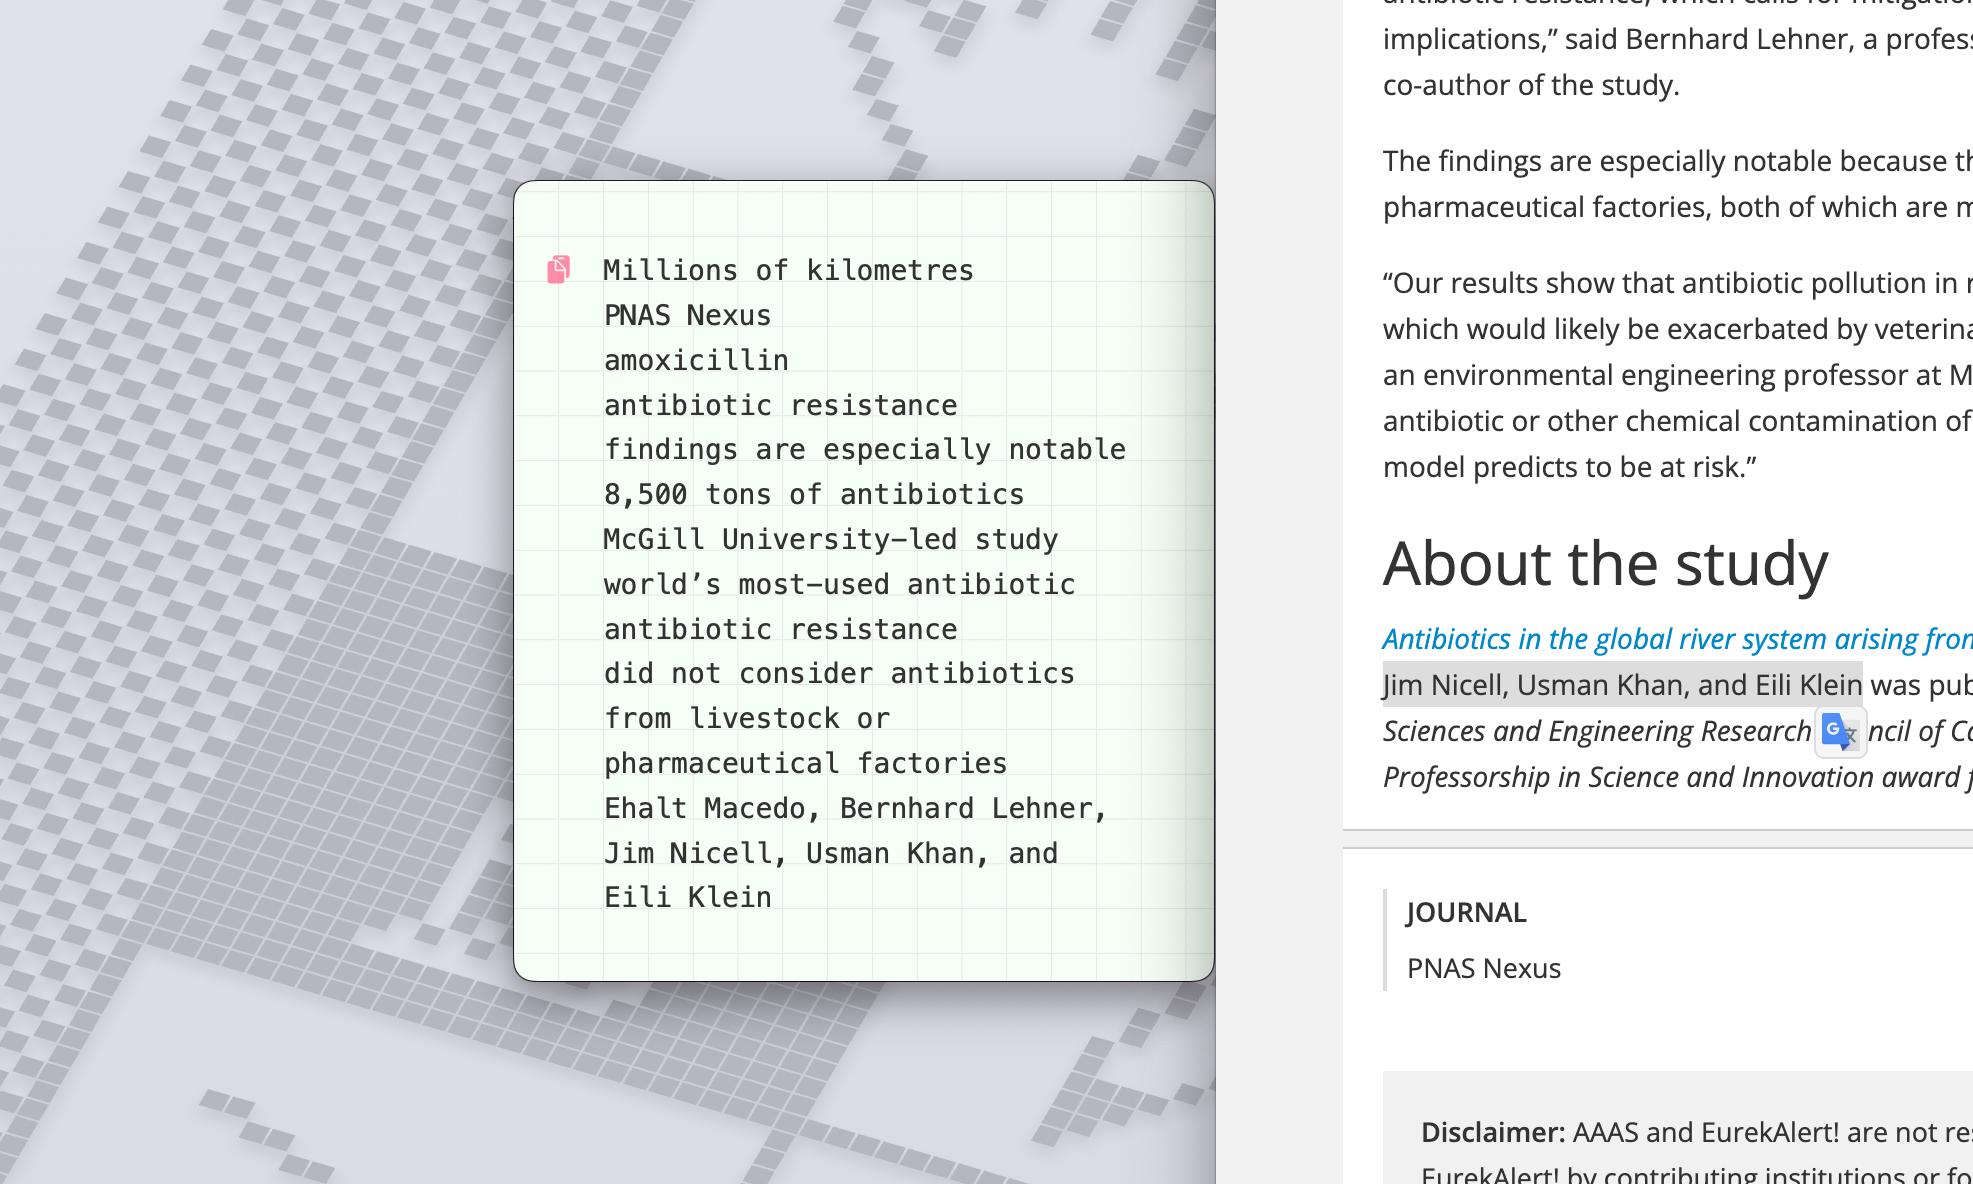Screen dimensions: 1973x1184
Task: Select the "Millions of kilometres" note entry
Action: tap(787, 269)
